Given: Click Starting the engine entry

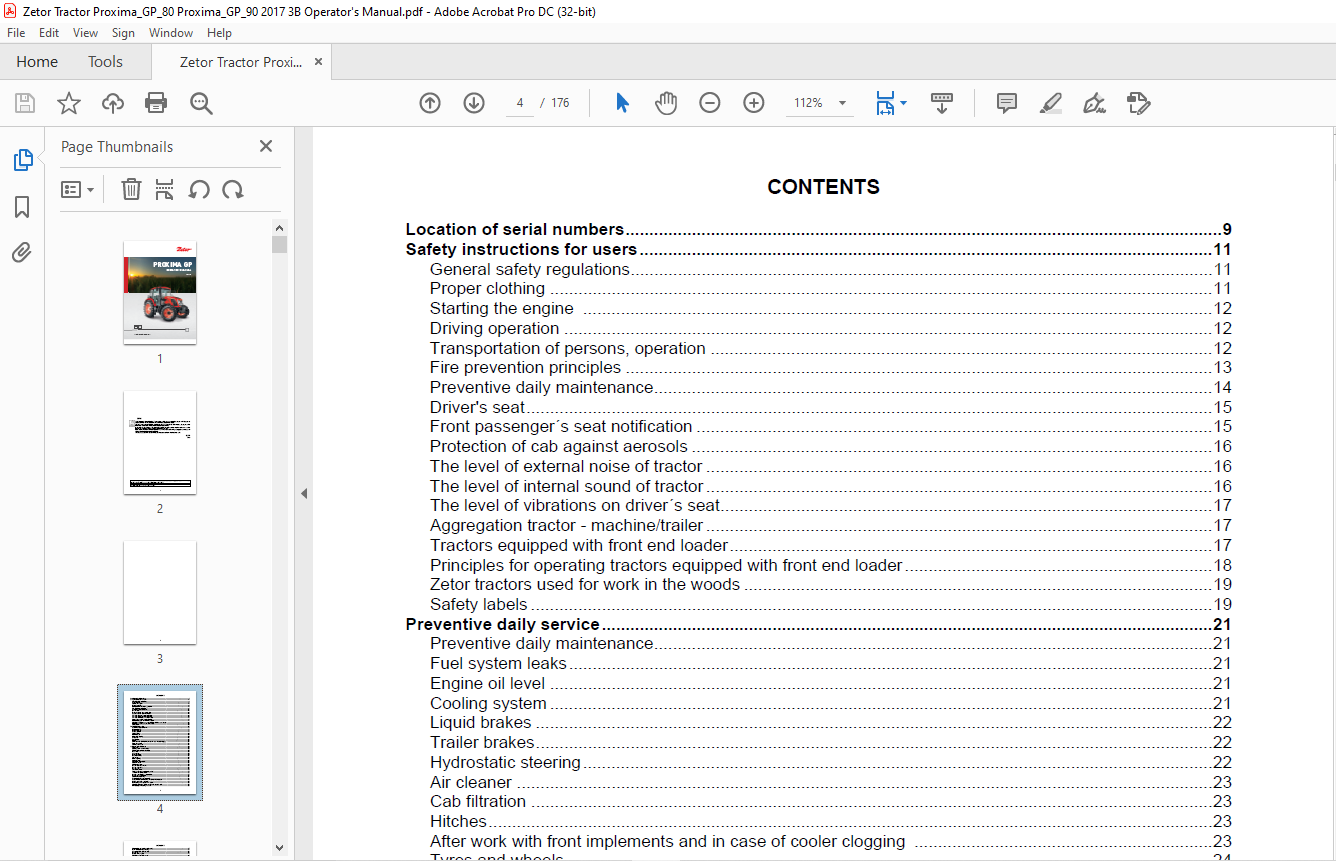Looking at the screenshot, I should point(830,309).
